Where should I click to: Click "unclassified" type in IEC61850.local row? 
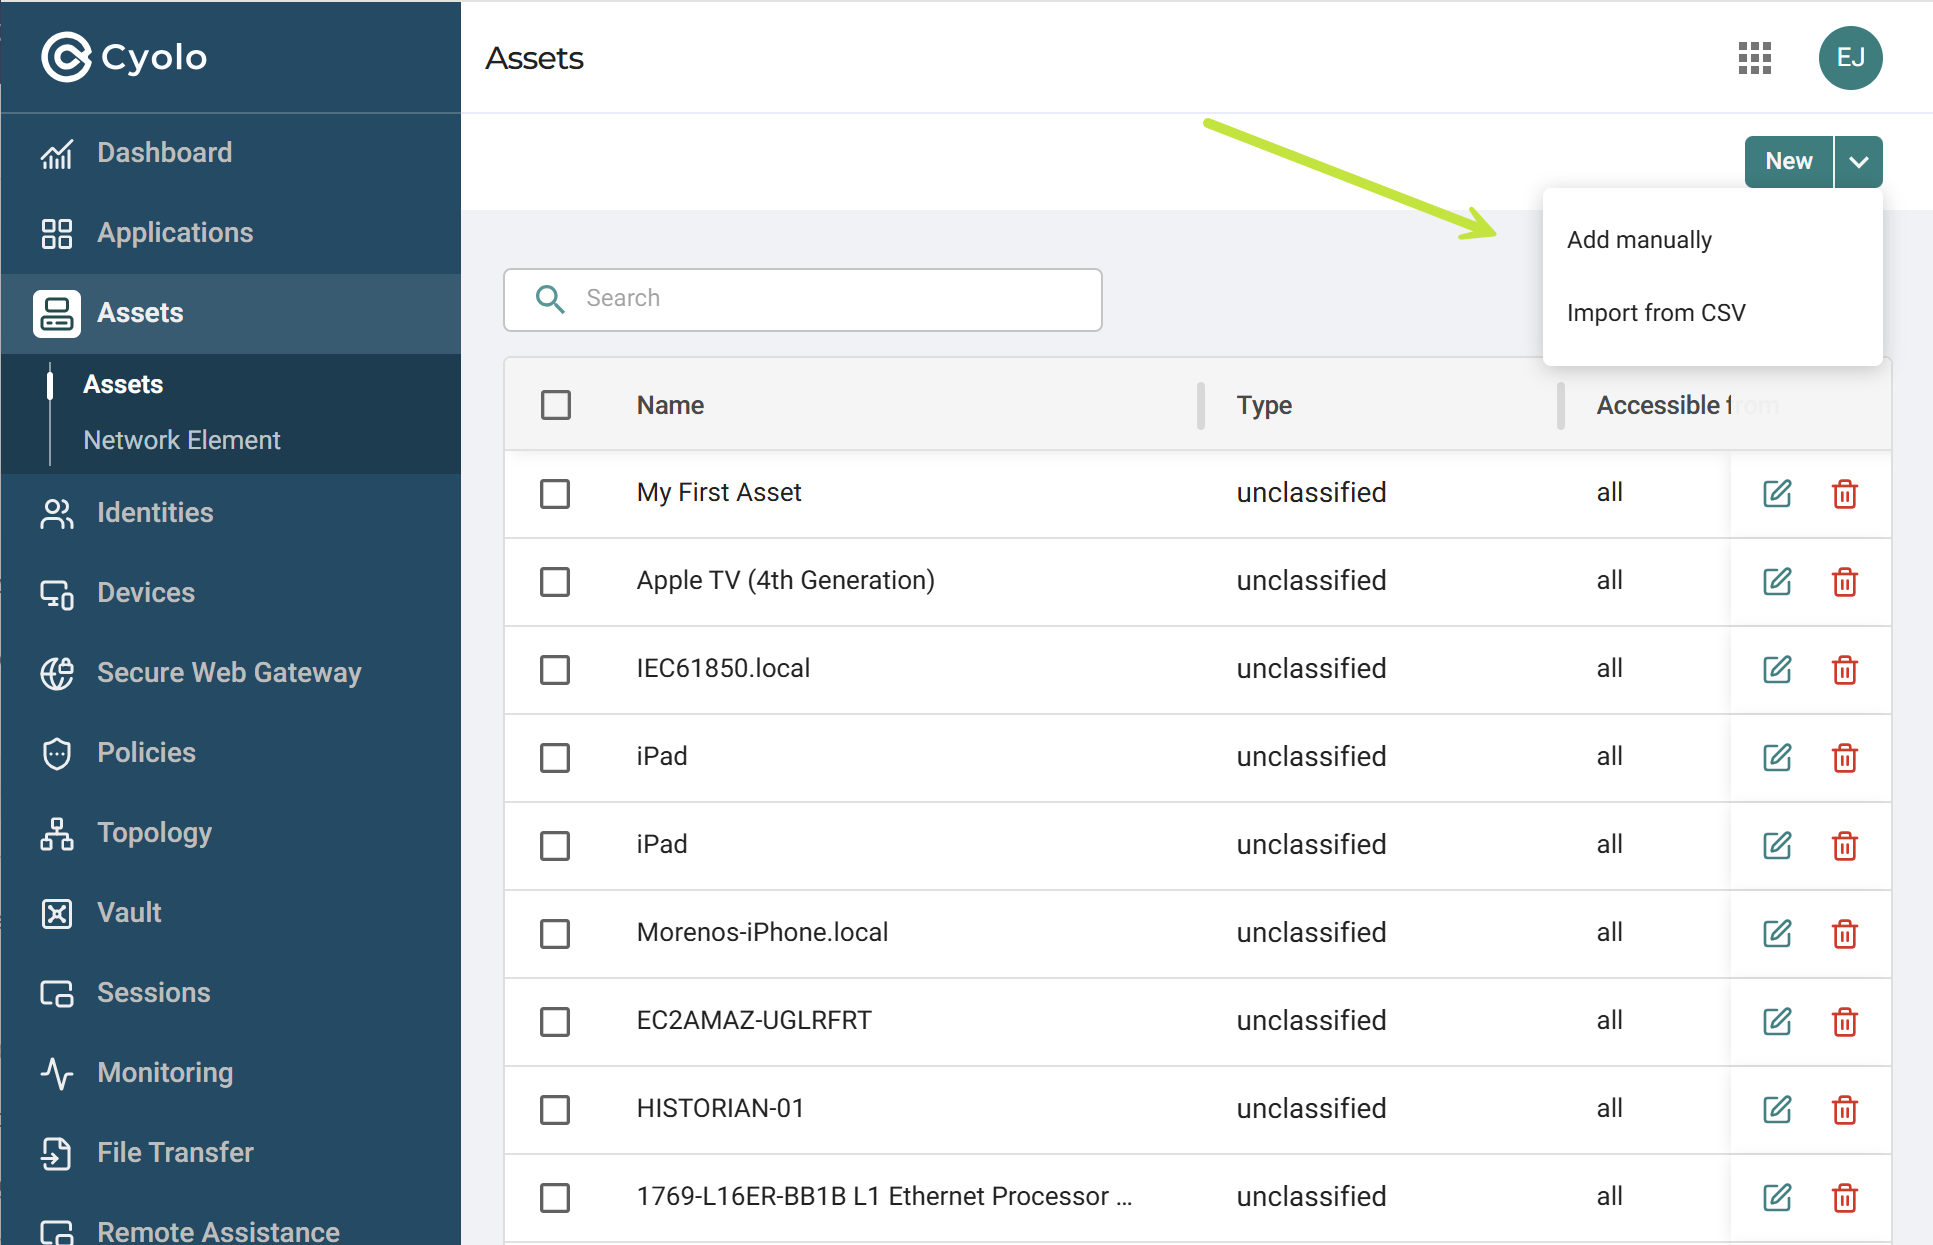[x=1311, y=669]
